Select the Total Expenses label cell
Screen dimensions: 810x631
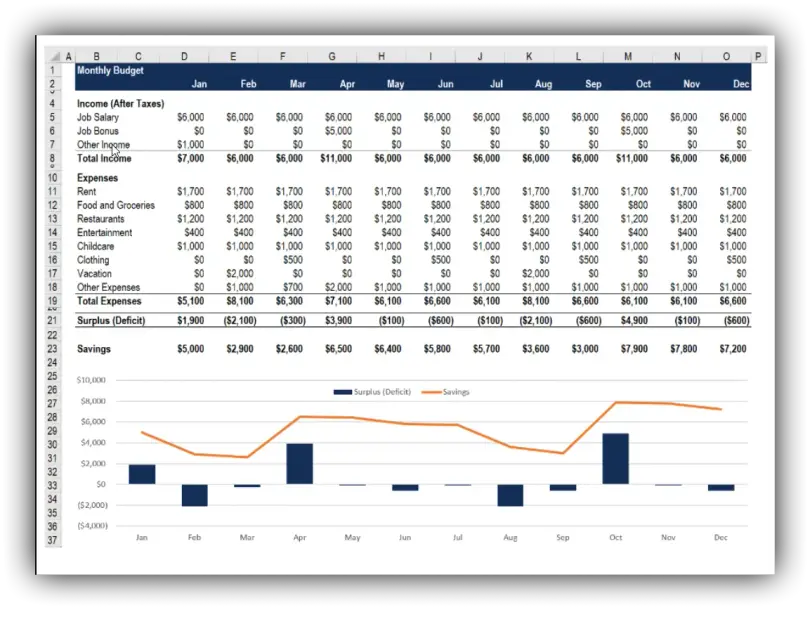(x=110, y=300)
